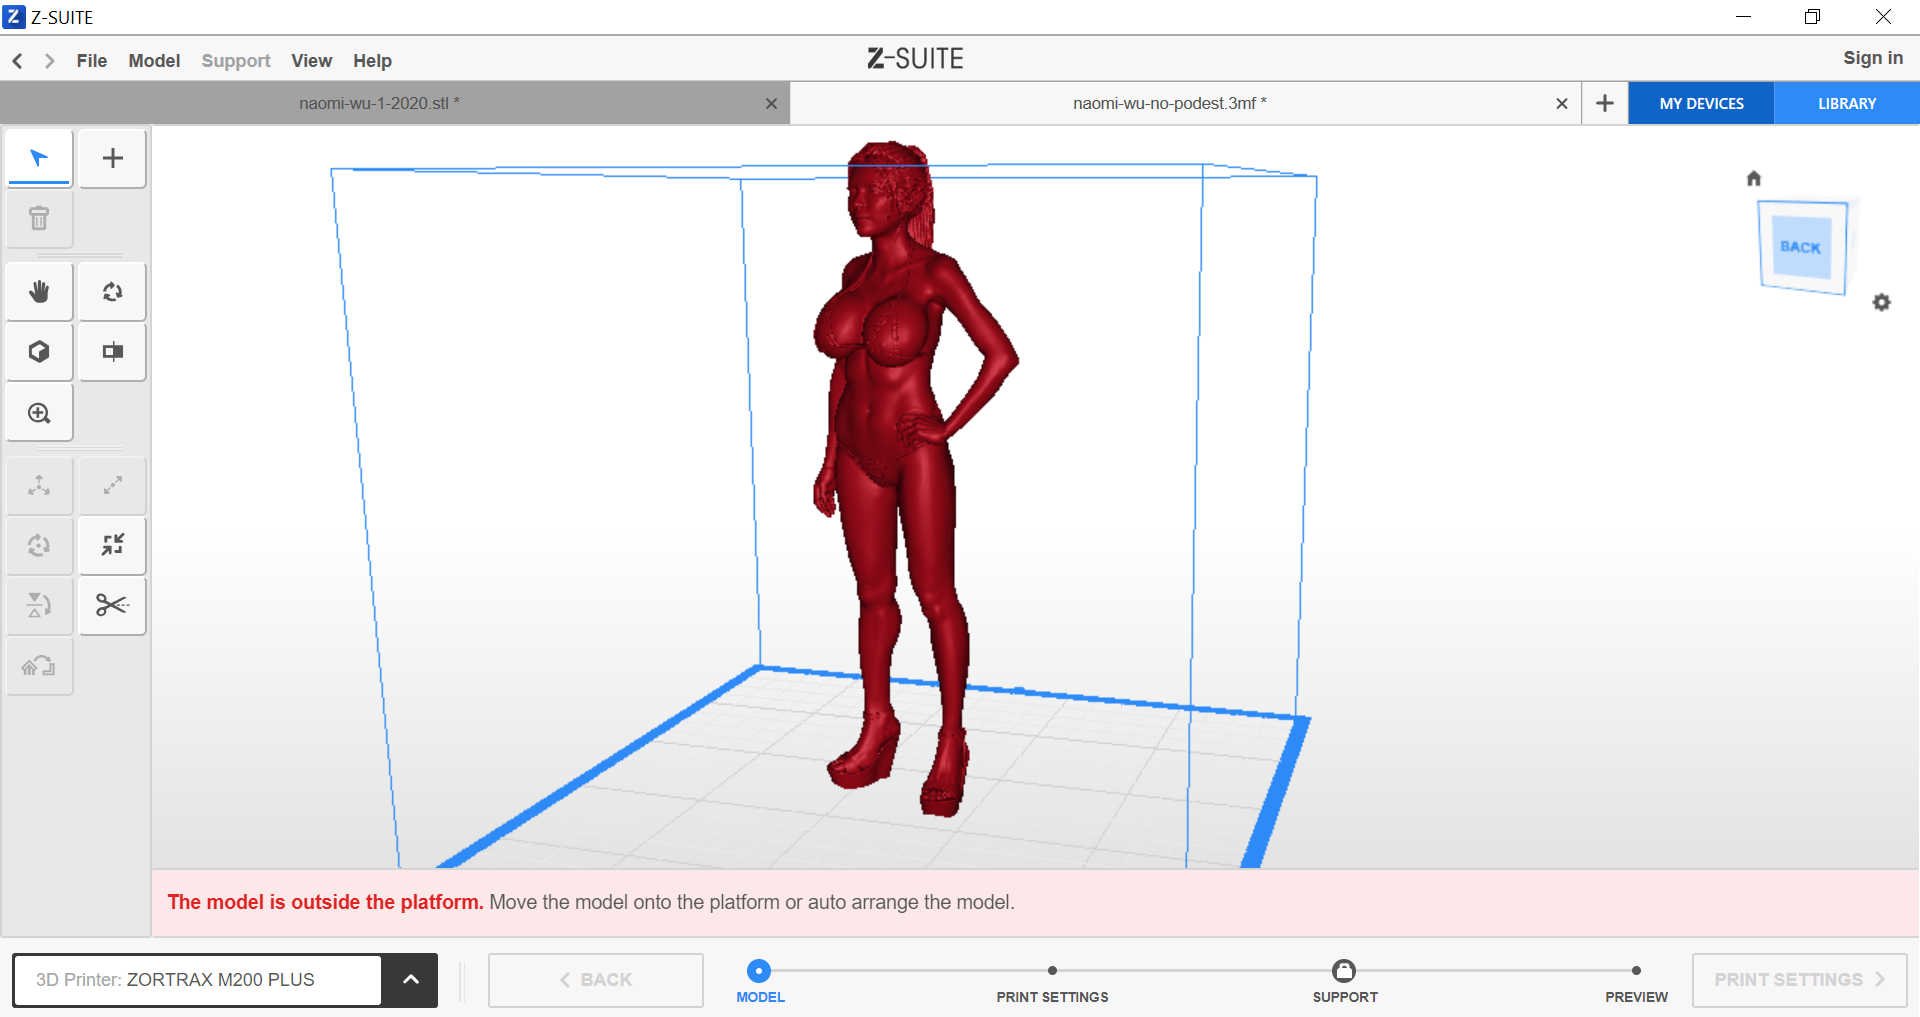
Task: Open the zoom magnifier tool
Action: tap(39, 413)
